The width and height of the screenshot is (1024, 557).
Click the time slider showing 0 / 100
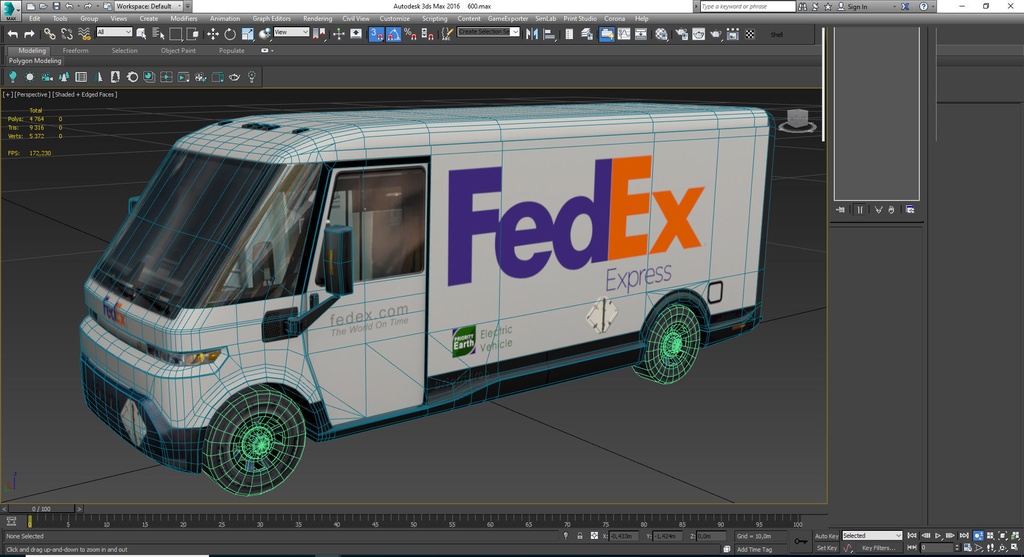click(40, 509)
